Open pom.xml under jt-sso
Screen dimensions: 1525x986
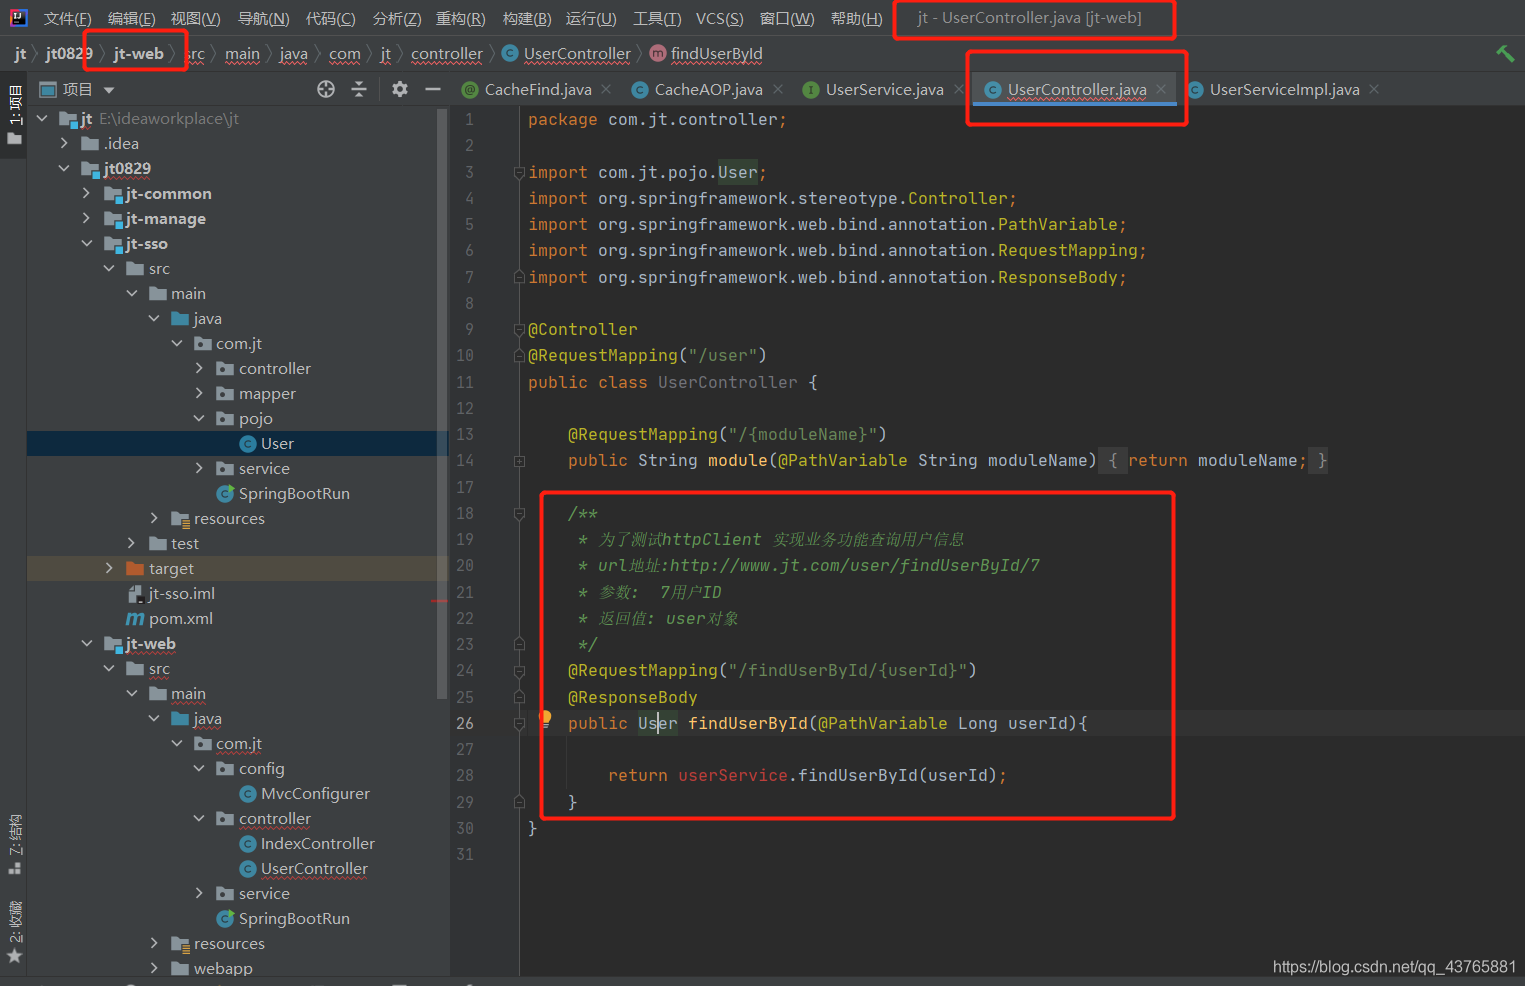coord(169,618)
